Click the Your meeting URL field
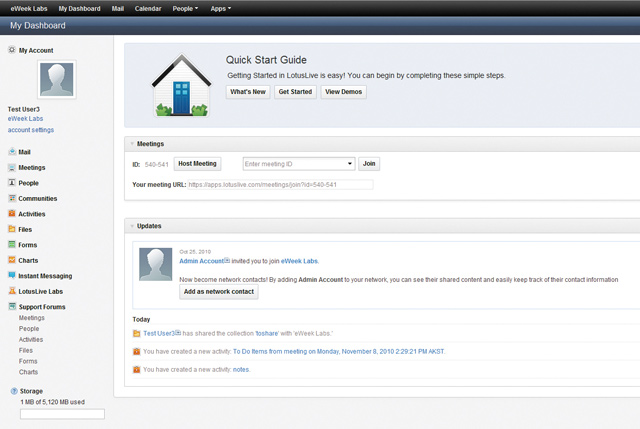This screenshot has height=429, width=640. [280, 184]
